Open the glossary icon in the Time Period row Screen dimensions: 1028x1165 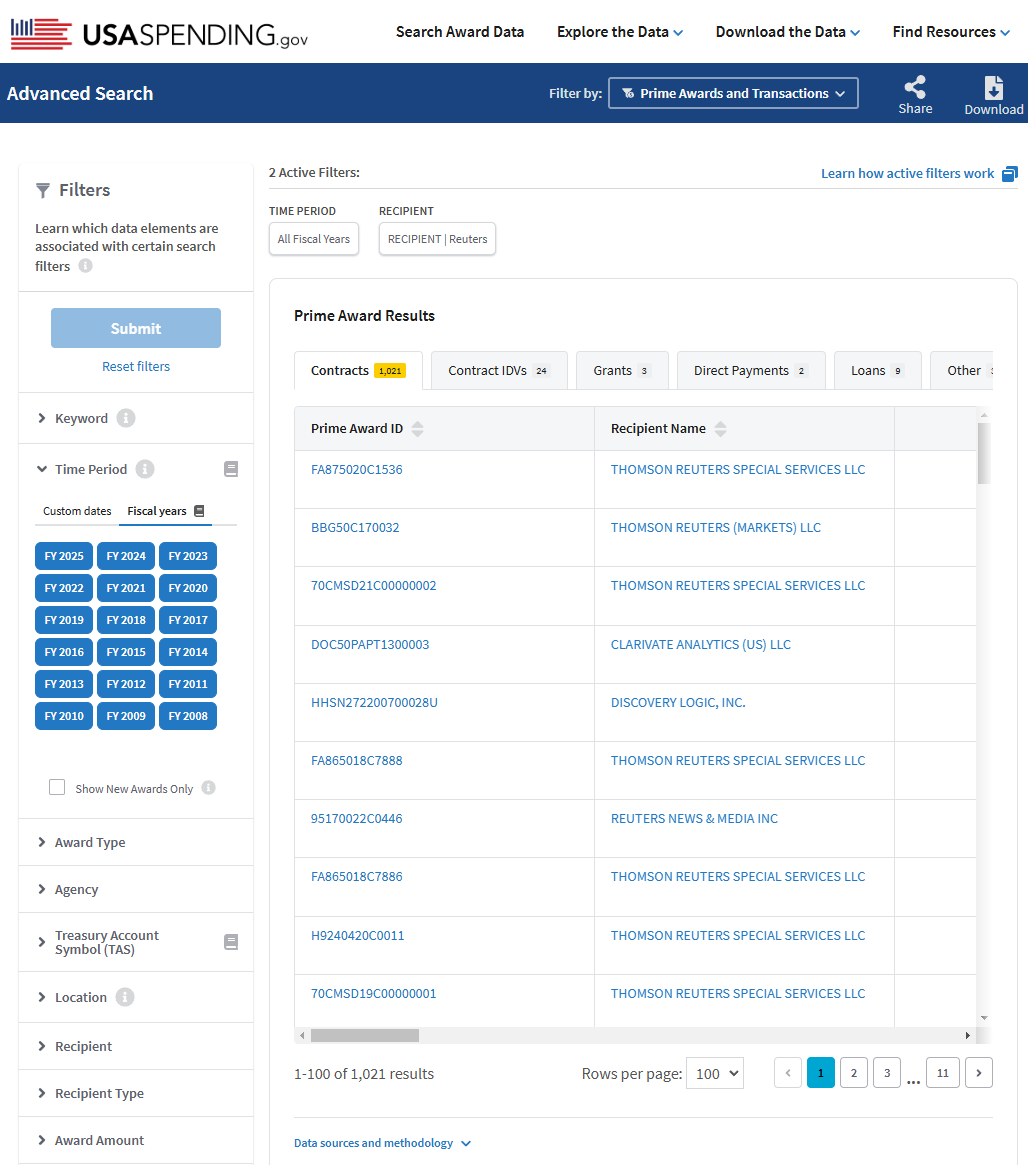pyautogui.click(x=231, y=469)
